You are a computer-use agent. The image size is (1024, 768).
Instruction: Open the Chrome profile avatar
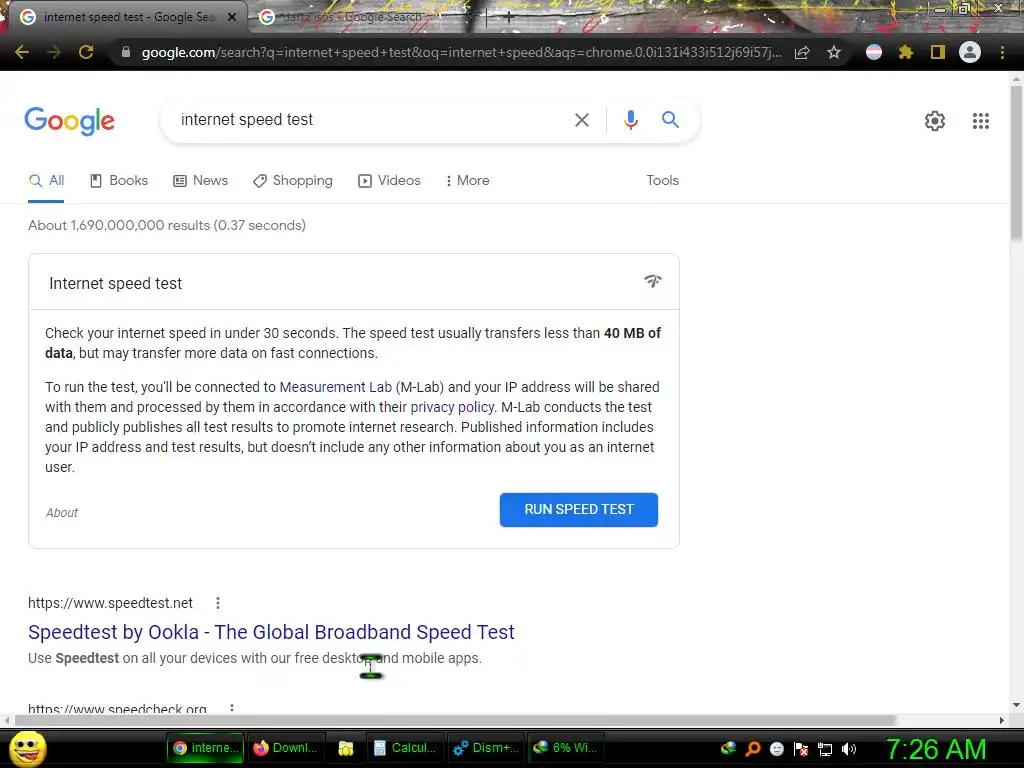point(970,52)
